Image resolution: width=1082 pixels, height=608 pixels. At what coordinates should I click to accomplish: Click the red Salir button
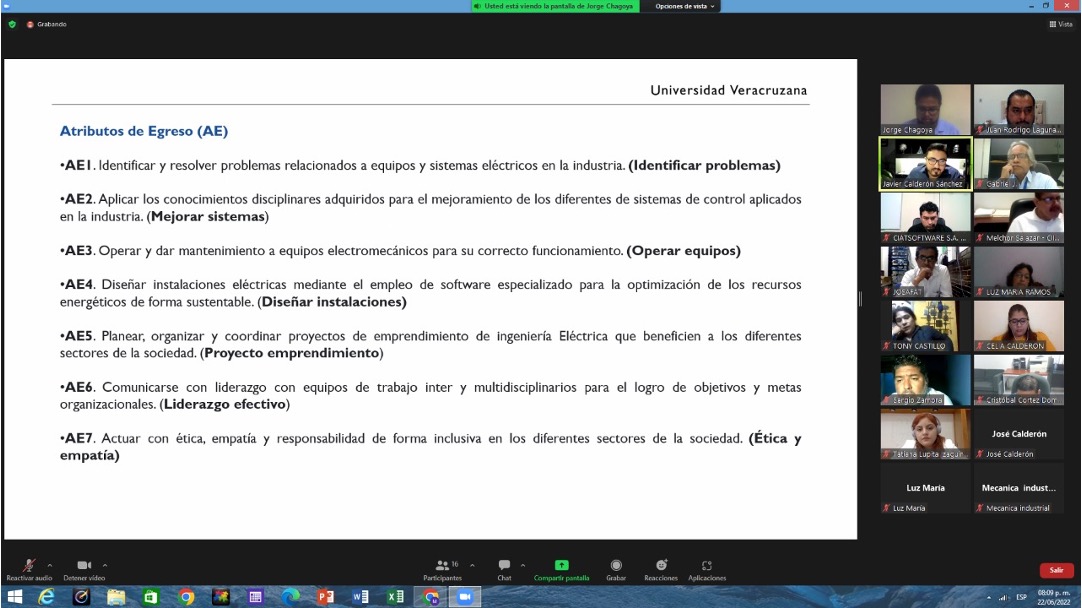pos(1056,570)
